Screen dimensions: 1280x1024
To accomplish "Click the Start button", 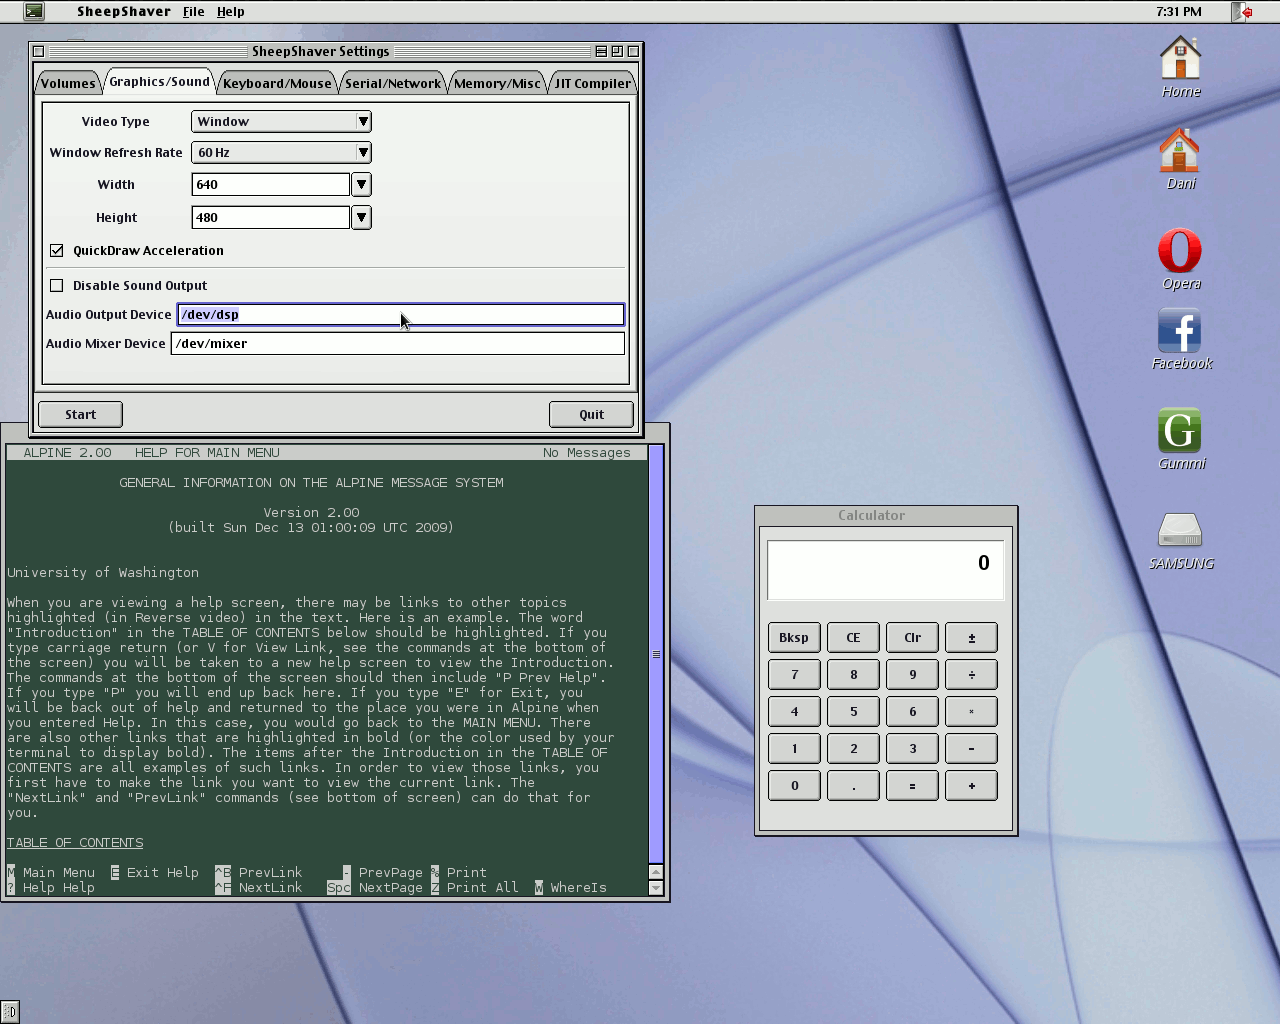I will pyautogui.click(x=80, y=415).
